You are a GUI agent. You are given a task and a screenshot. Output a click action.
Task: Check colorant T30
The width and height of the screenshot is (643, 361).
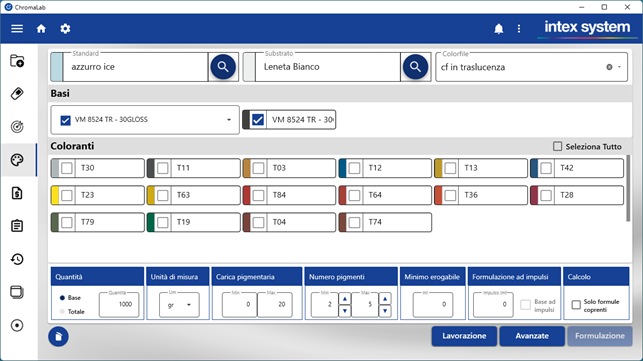[x=66, y=168]
